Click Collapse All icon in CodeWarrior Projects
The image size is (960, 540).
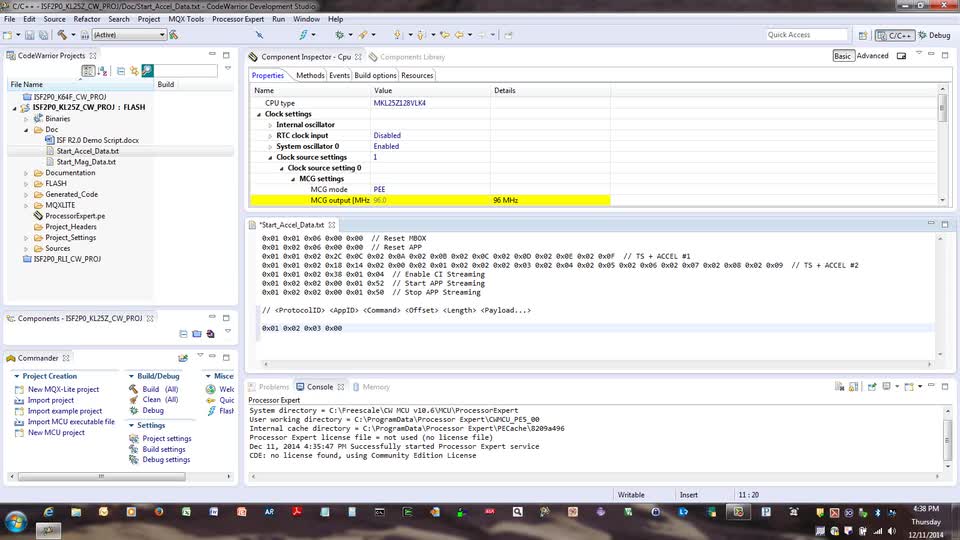click(120, 71)
